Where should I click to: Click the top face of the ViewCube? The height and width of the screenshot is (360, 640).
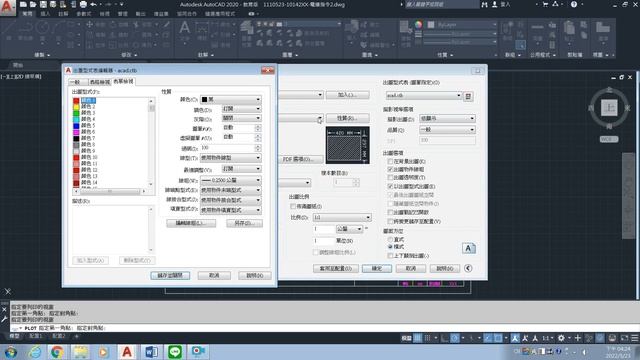[609, 108]
